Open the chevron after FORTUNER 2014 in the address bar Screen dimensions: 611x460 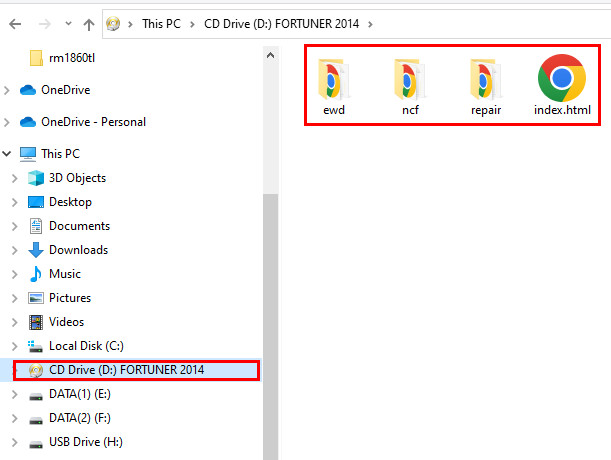[x=370, y=25]
